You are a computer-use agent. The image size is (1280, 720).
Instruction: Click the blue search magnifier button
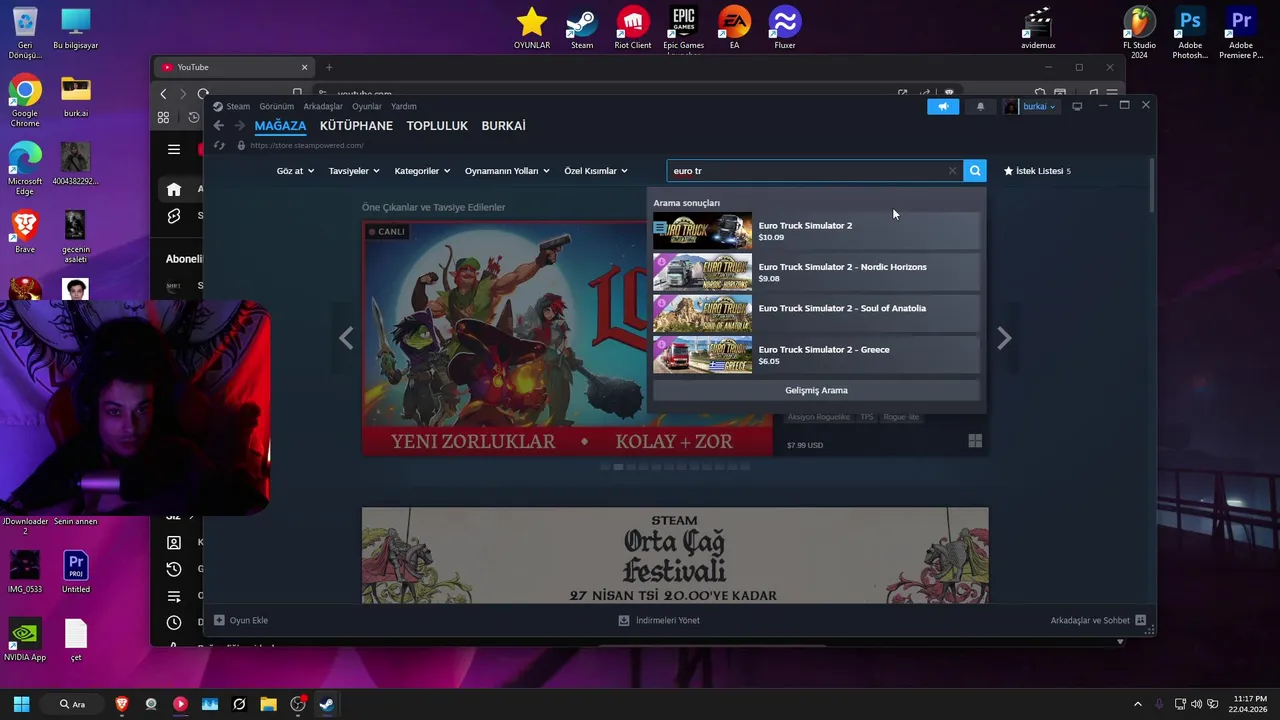pos(975,171)
